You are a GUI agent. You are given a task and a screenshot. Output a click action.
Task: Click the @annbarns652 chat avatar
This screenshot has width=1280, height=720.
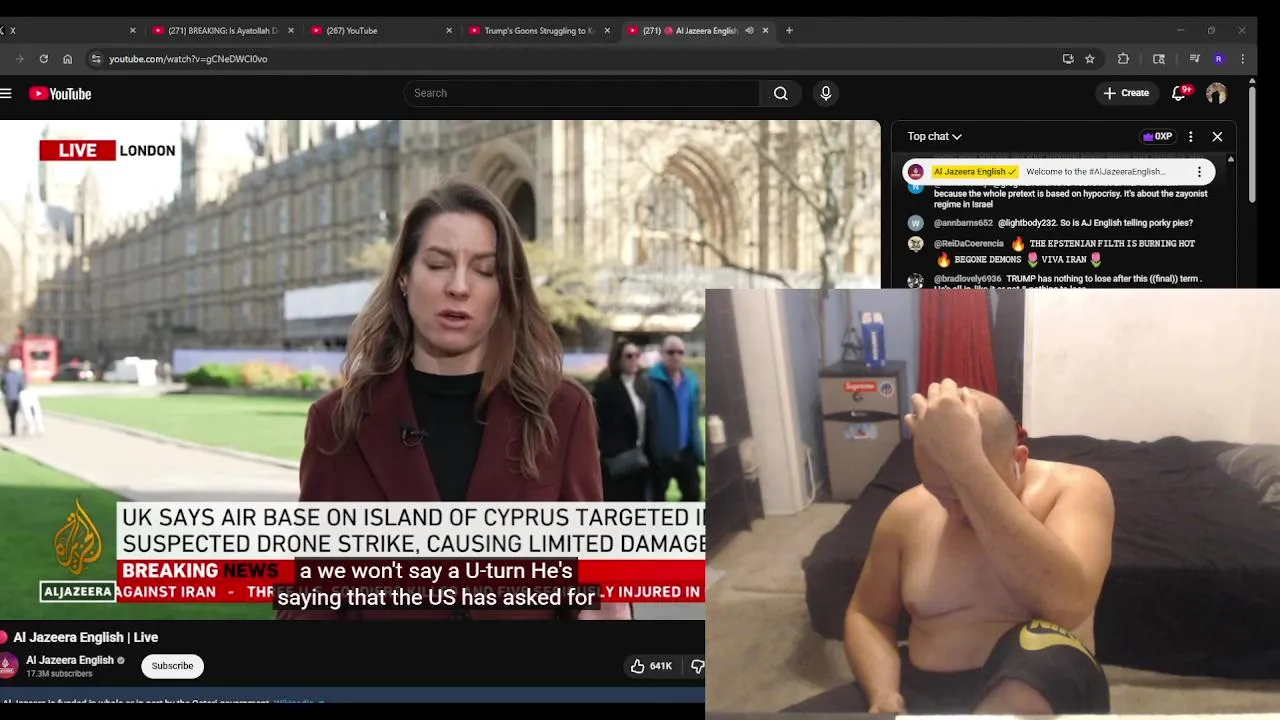coord(915,223)
